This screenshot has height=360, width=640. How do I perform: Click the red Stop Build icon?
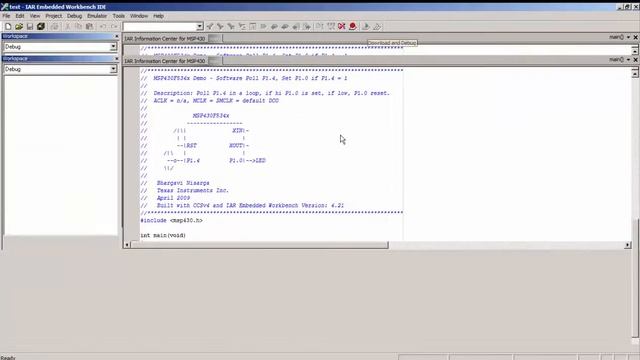click(x=342, y=27)
